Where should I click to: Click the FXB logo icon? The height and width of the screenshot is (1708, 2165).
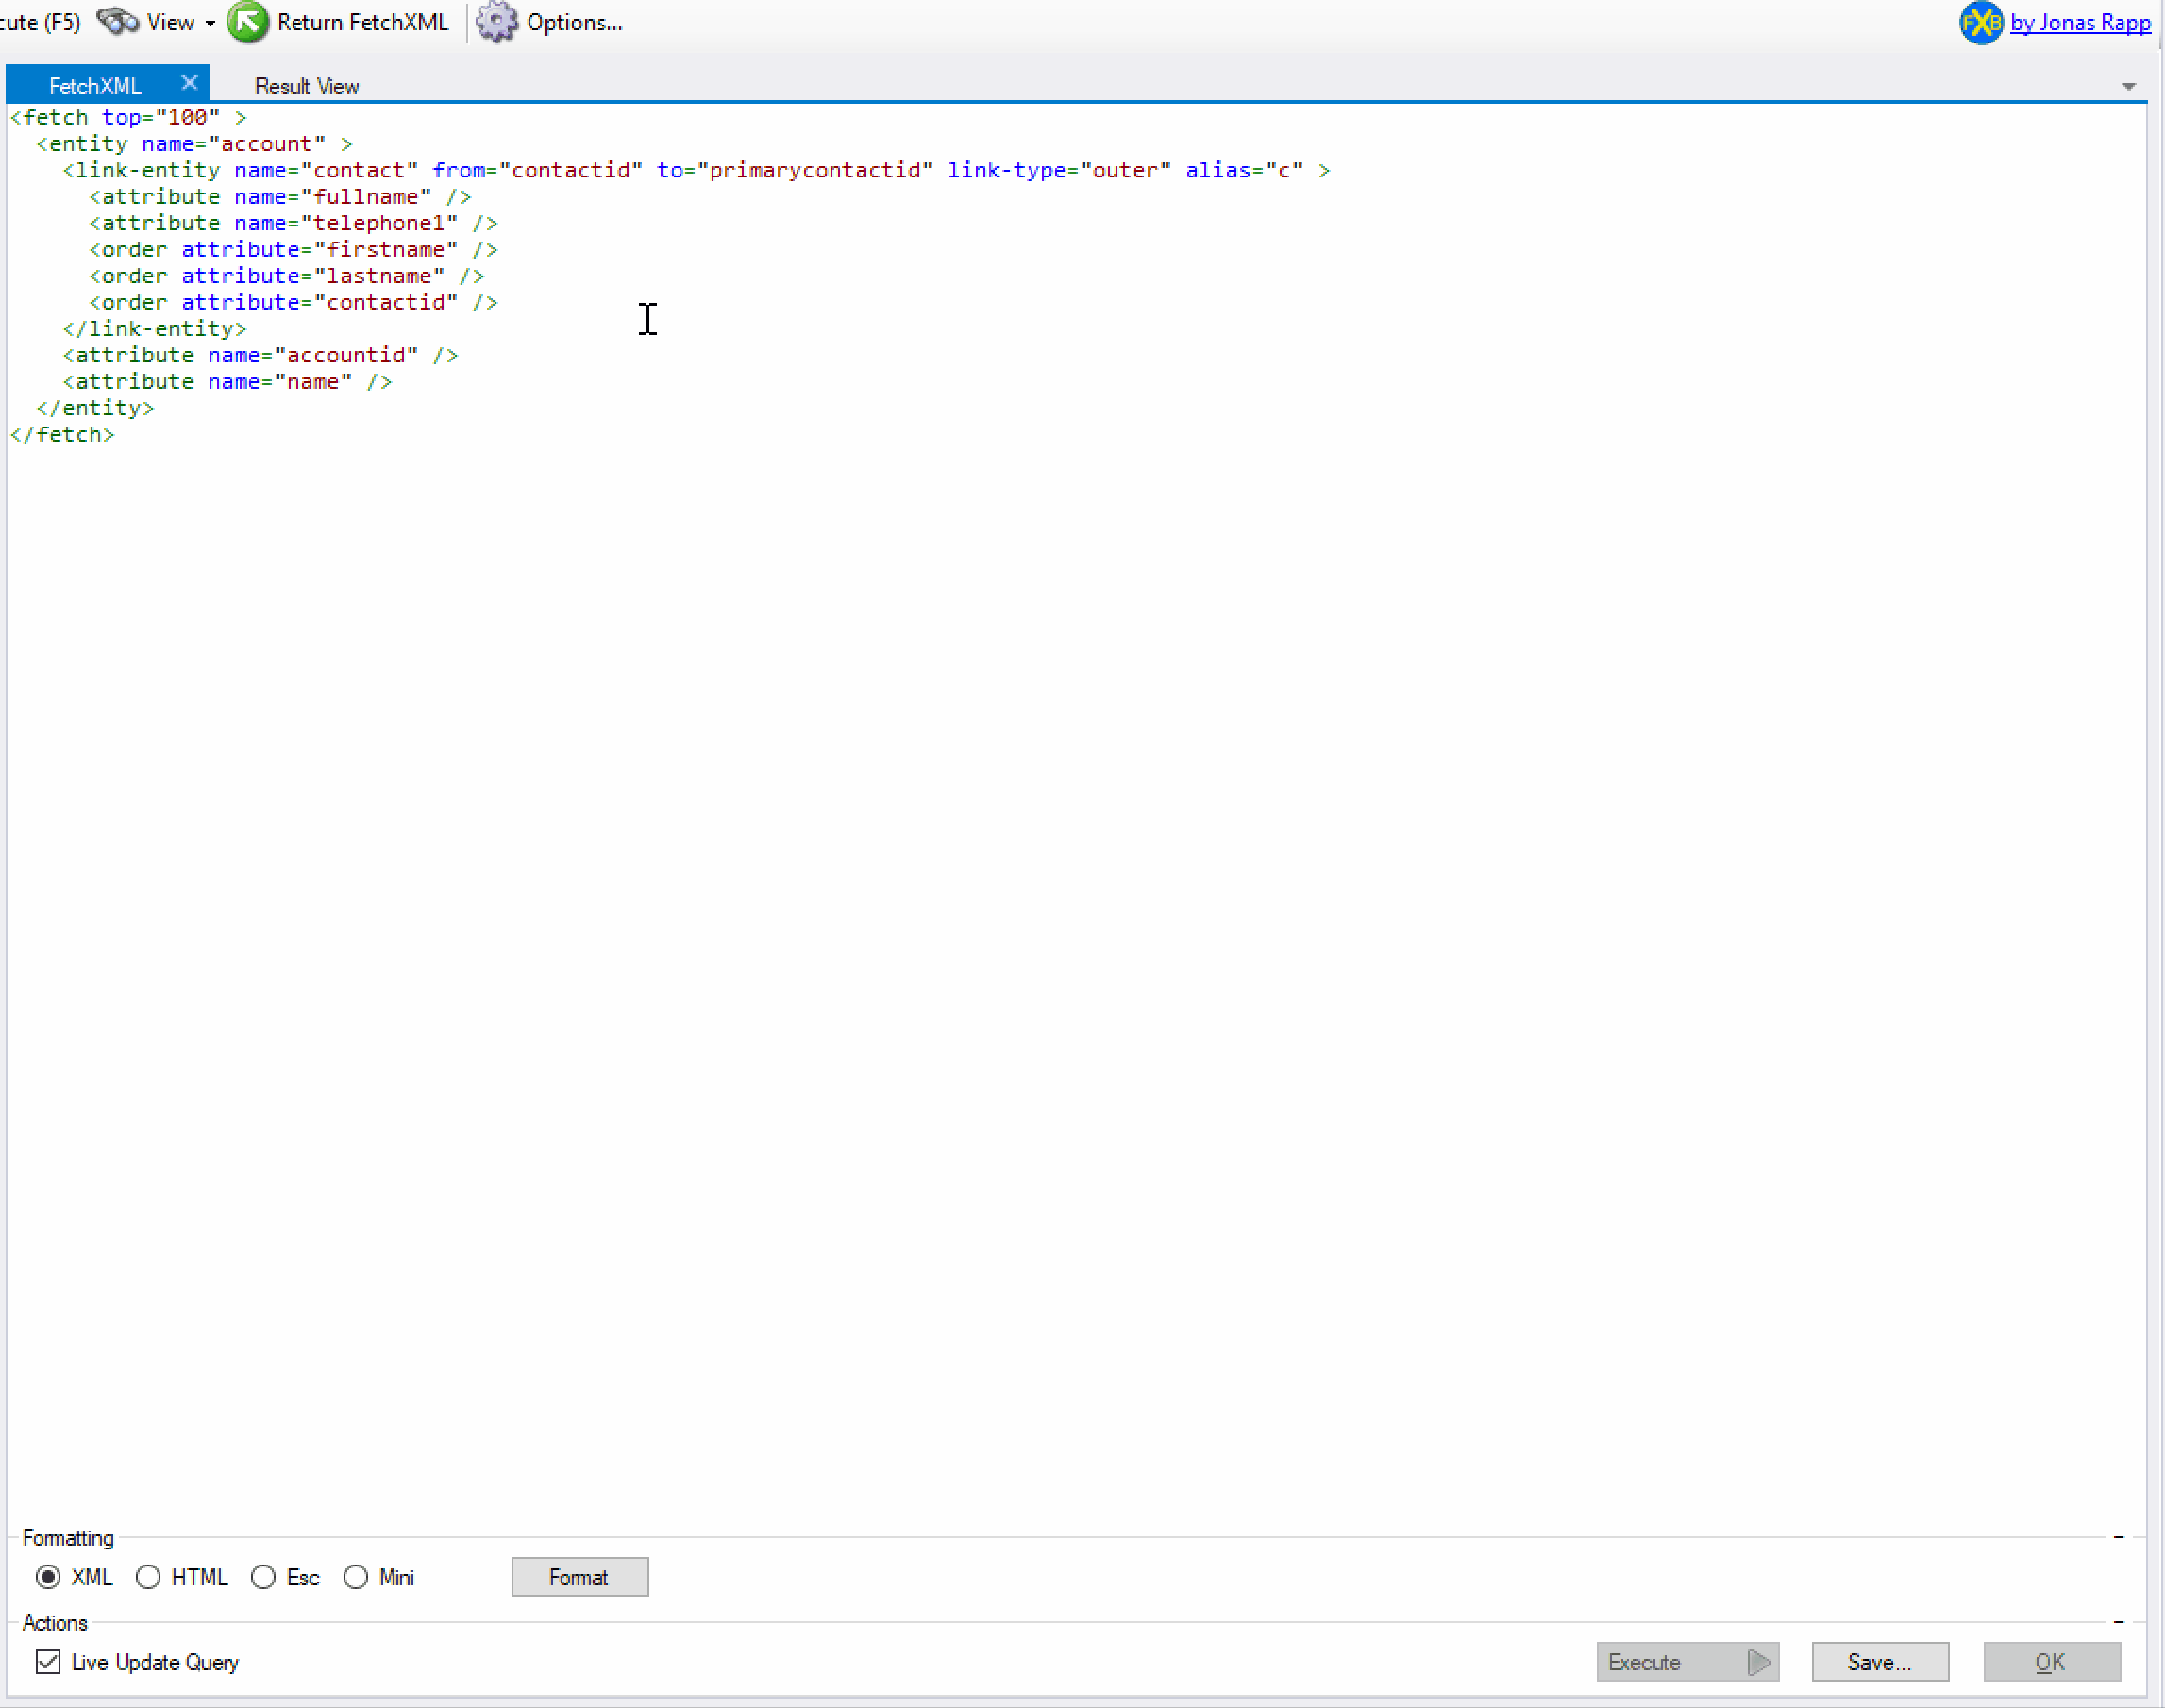pos(1980,22)
